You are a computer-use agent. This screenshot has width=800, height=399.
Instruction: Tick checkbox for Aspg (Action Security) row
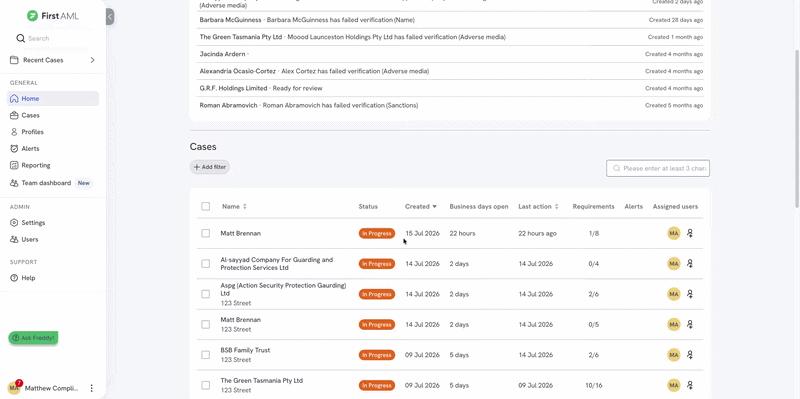(205, 294)
